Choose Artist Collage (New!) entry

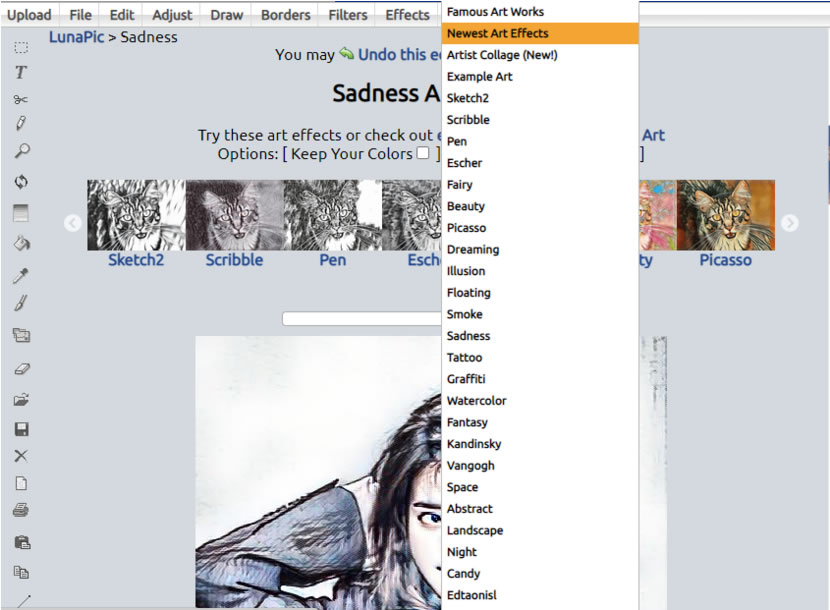(x=540, y=55)
